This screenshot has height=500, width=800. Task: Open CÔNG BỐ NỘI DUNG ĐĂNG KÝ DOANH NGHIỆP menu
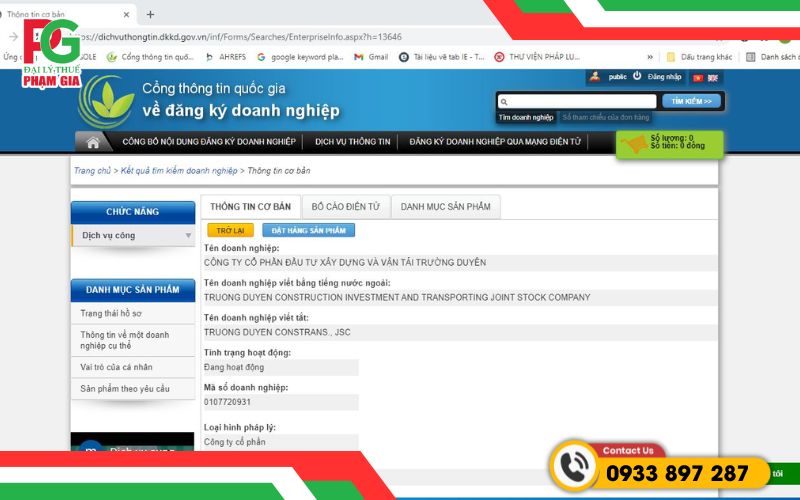click(209, 142)
